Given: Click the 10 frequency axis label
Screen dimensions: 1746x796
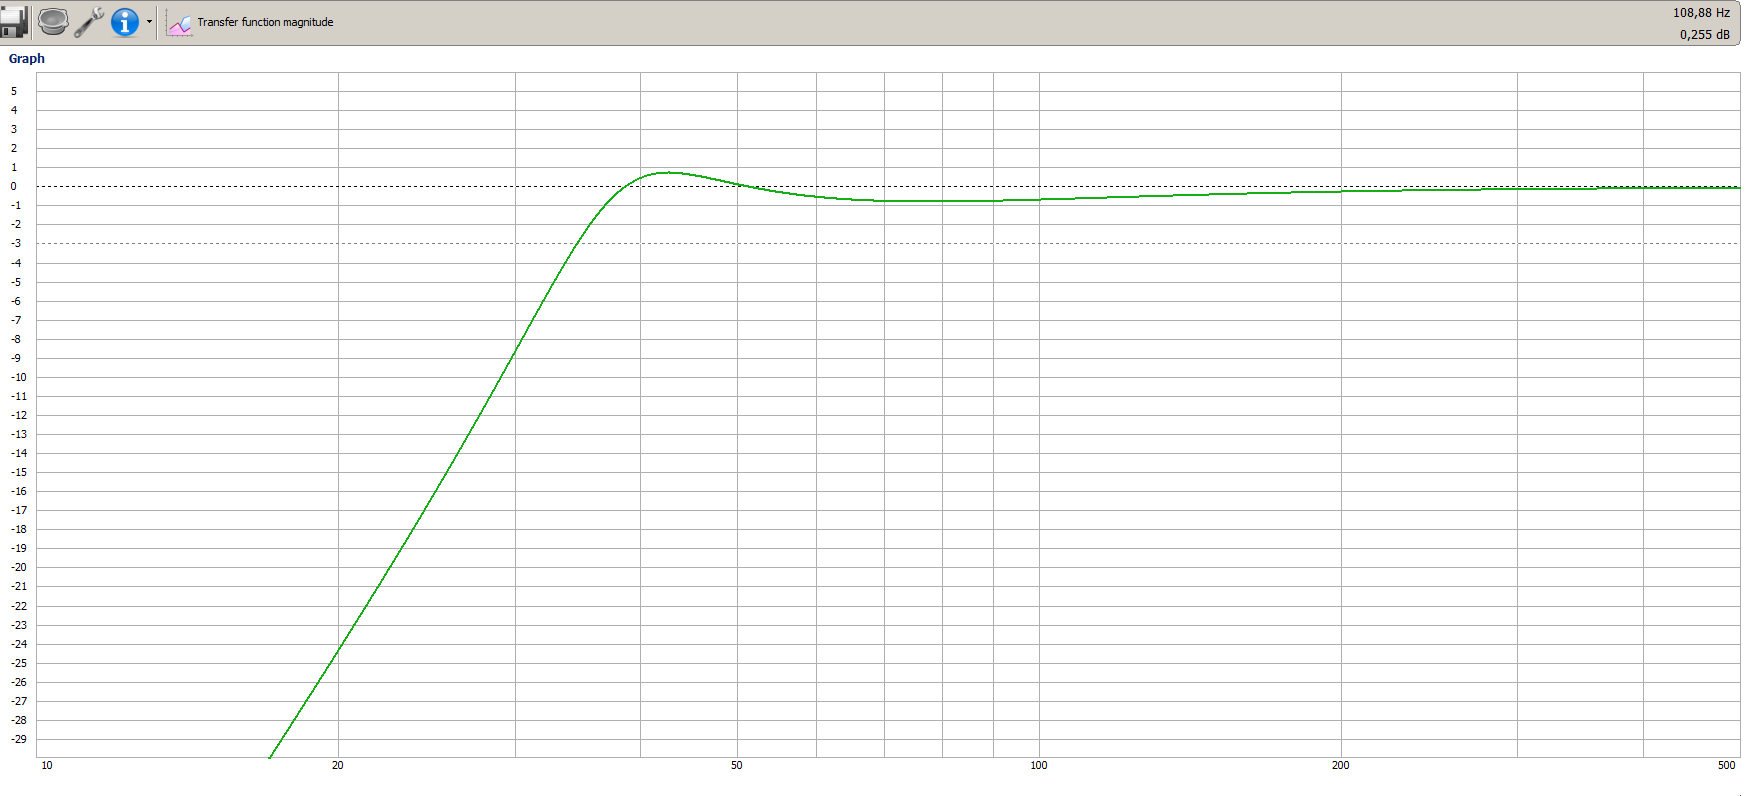Looking at the screenshot, I should pos(47,765).
